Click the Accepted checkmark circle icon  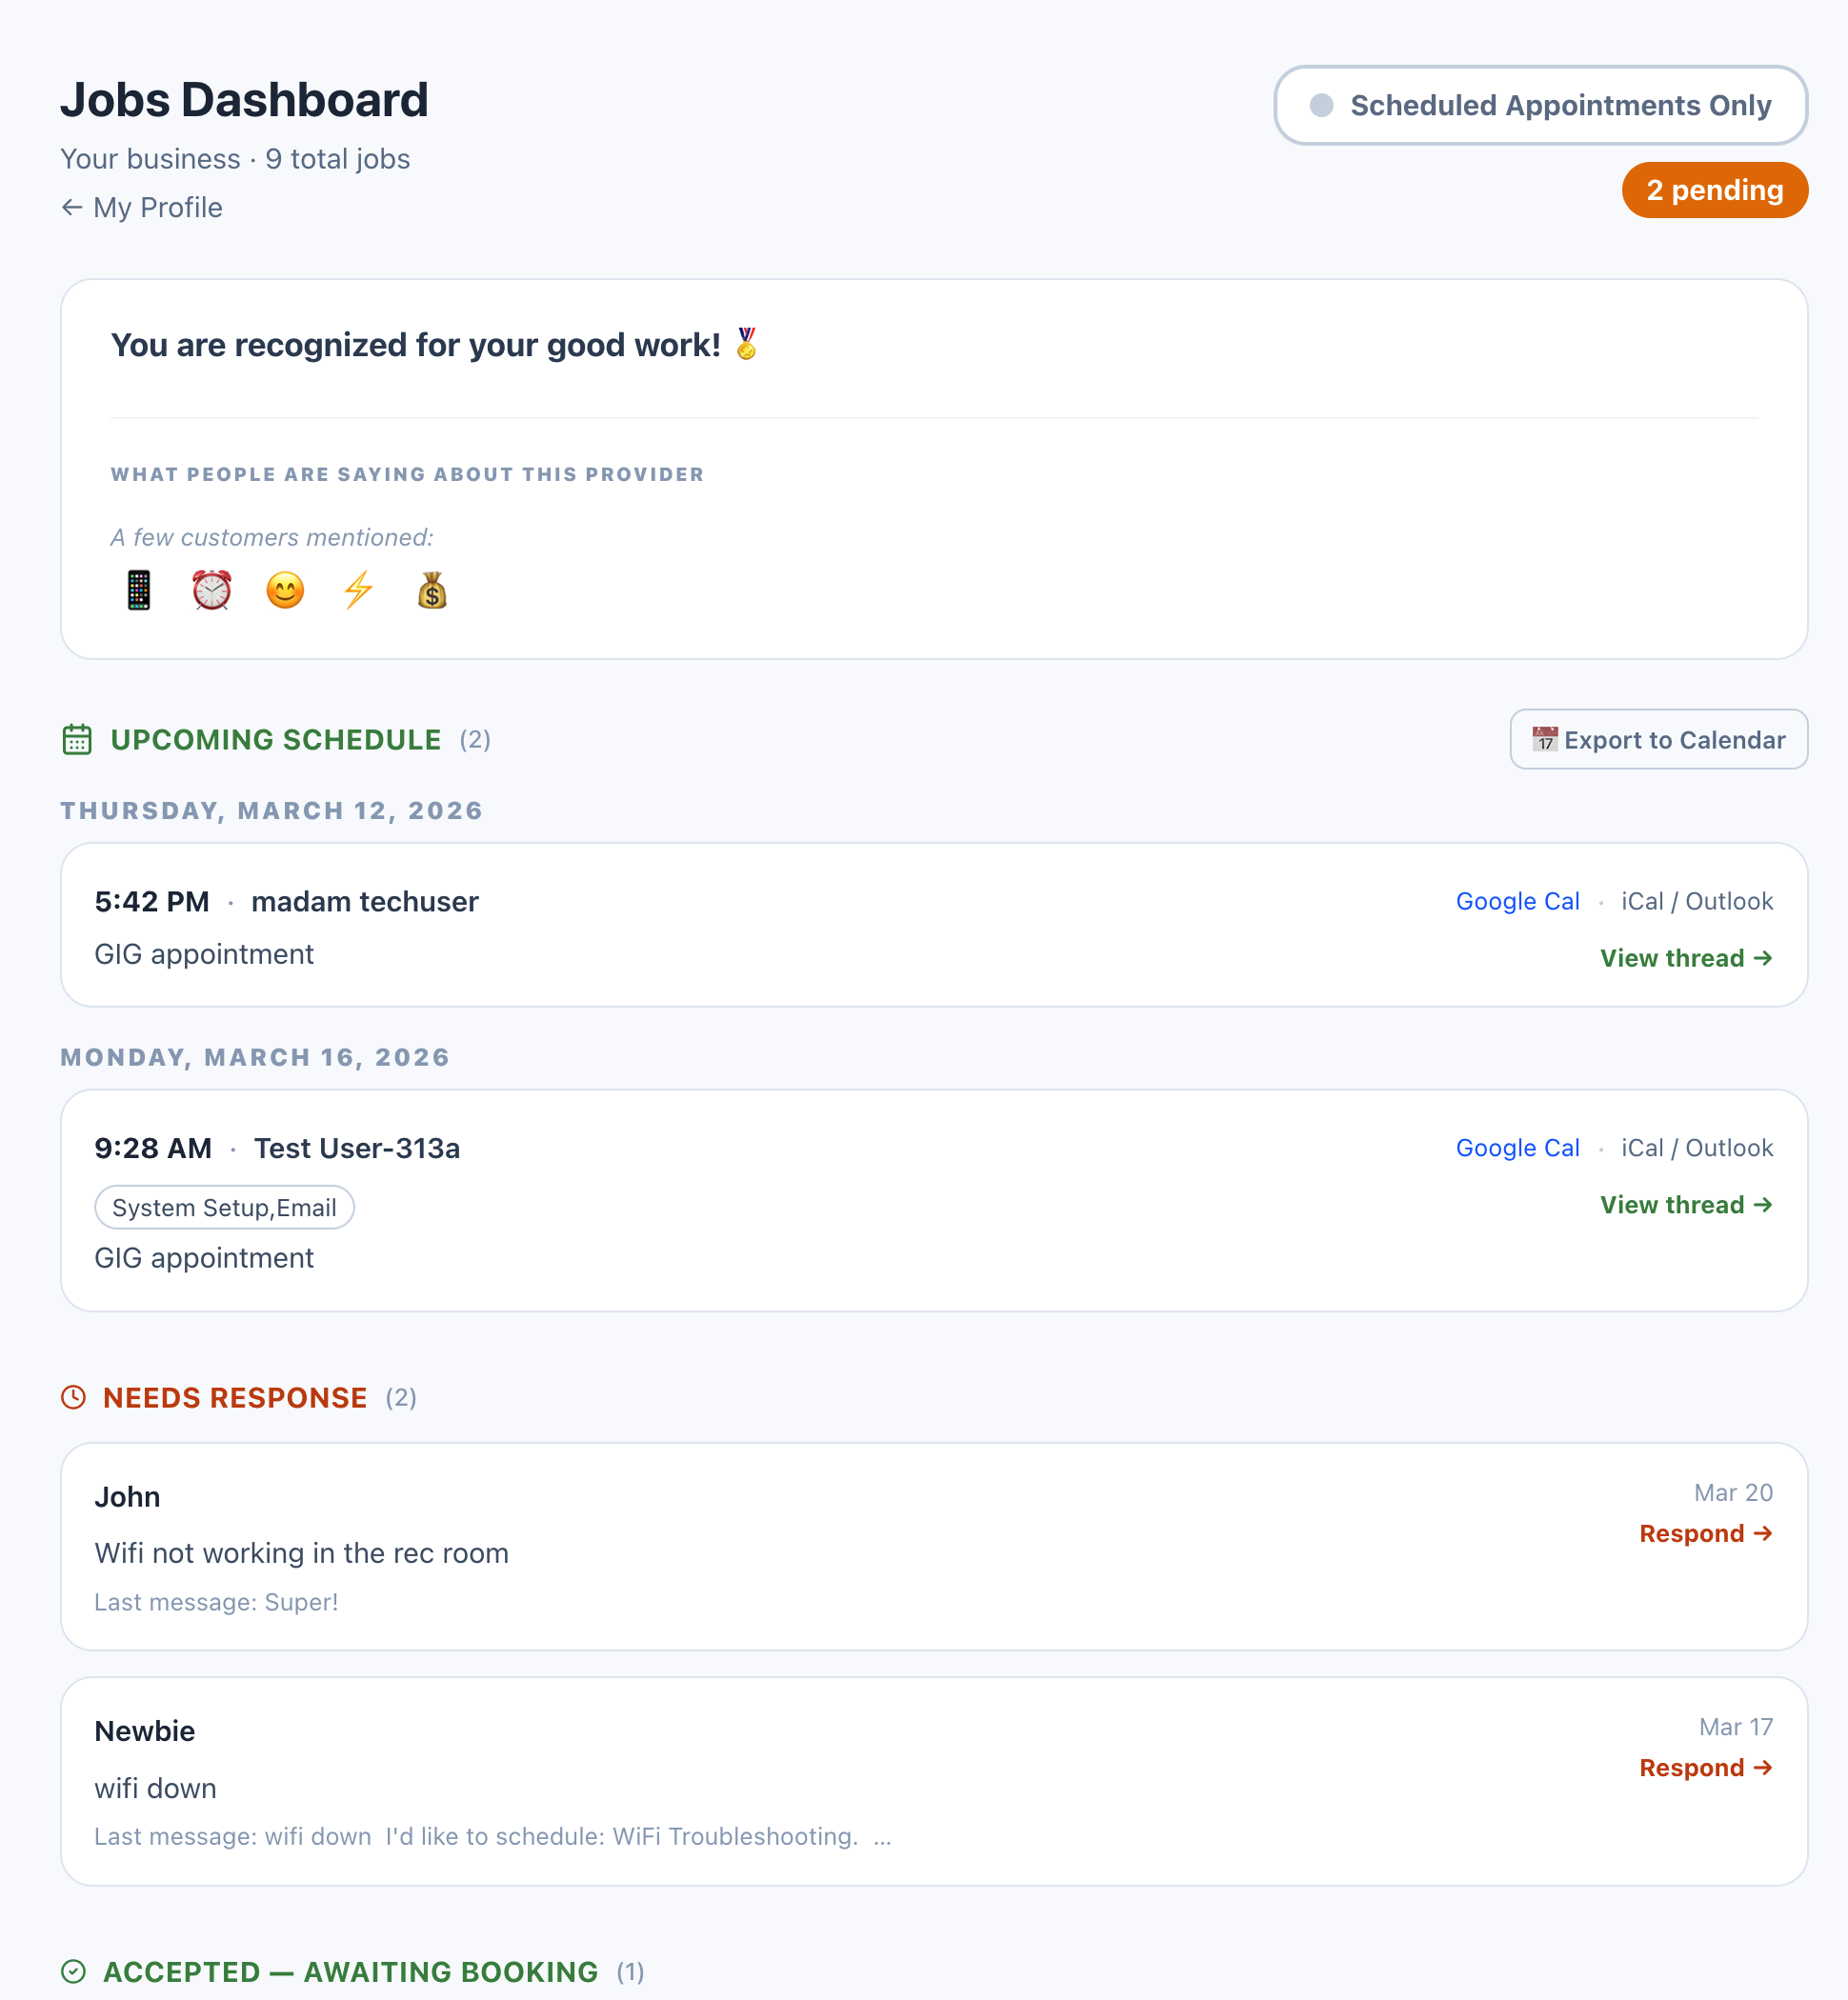point(74,1971)
